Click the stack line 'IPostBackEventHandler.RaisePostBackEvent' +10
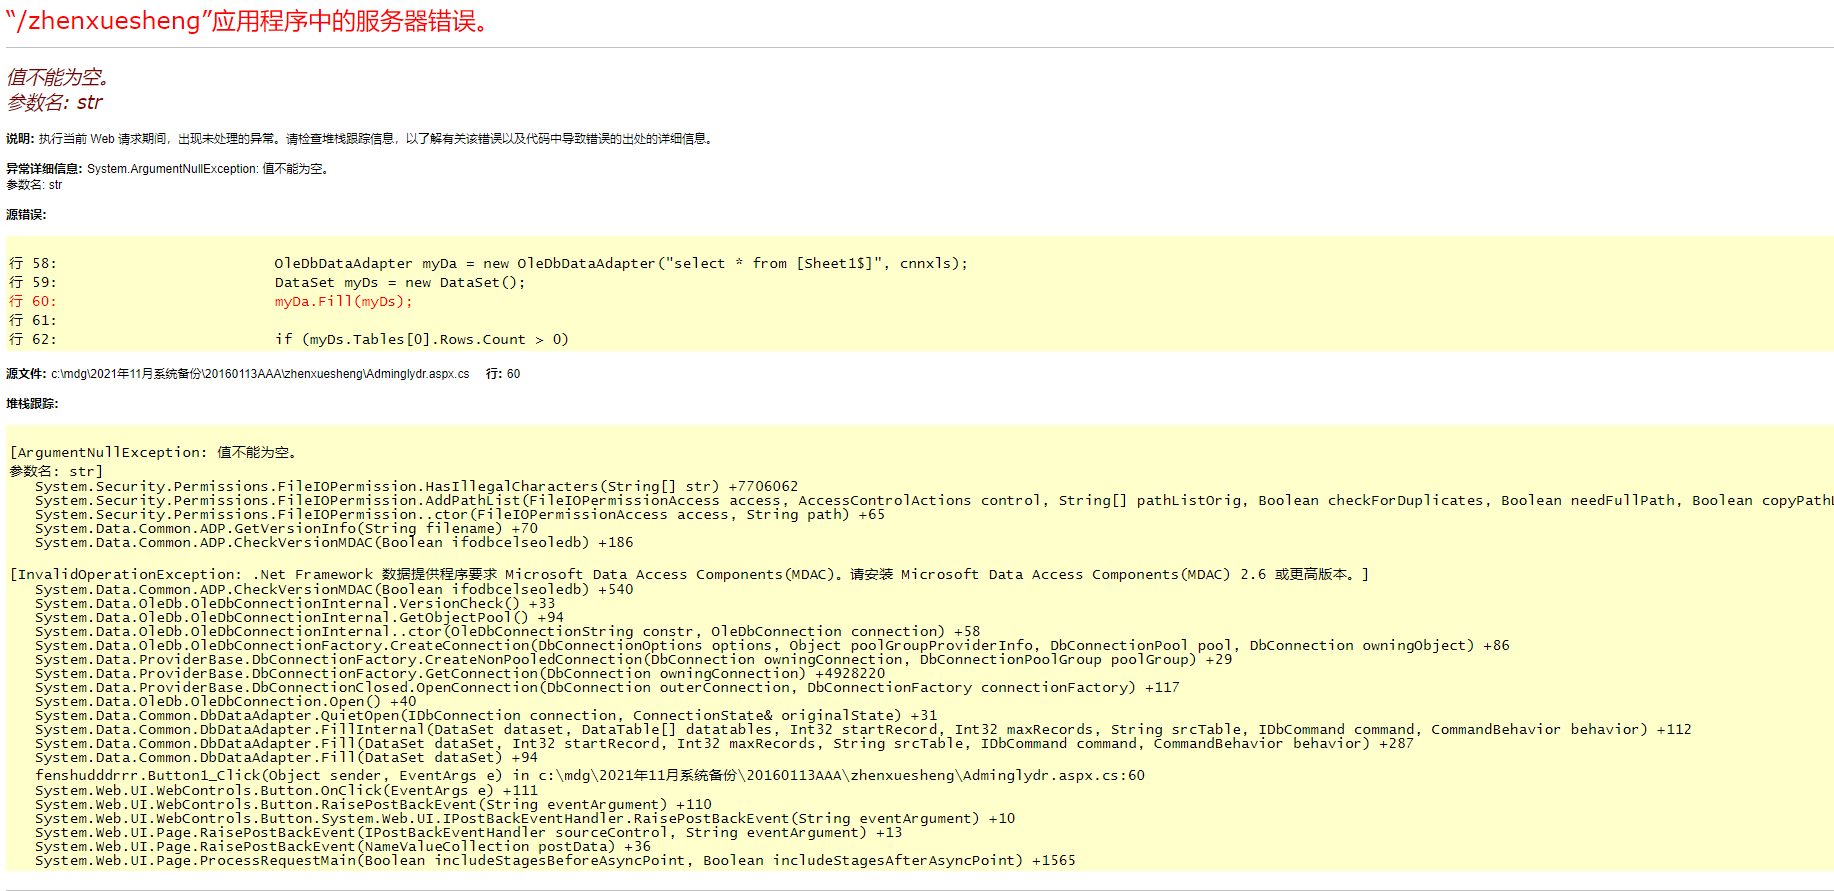 click(525, 819)
